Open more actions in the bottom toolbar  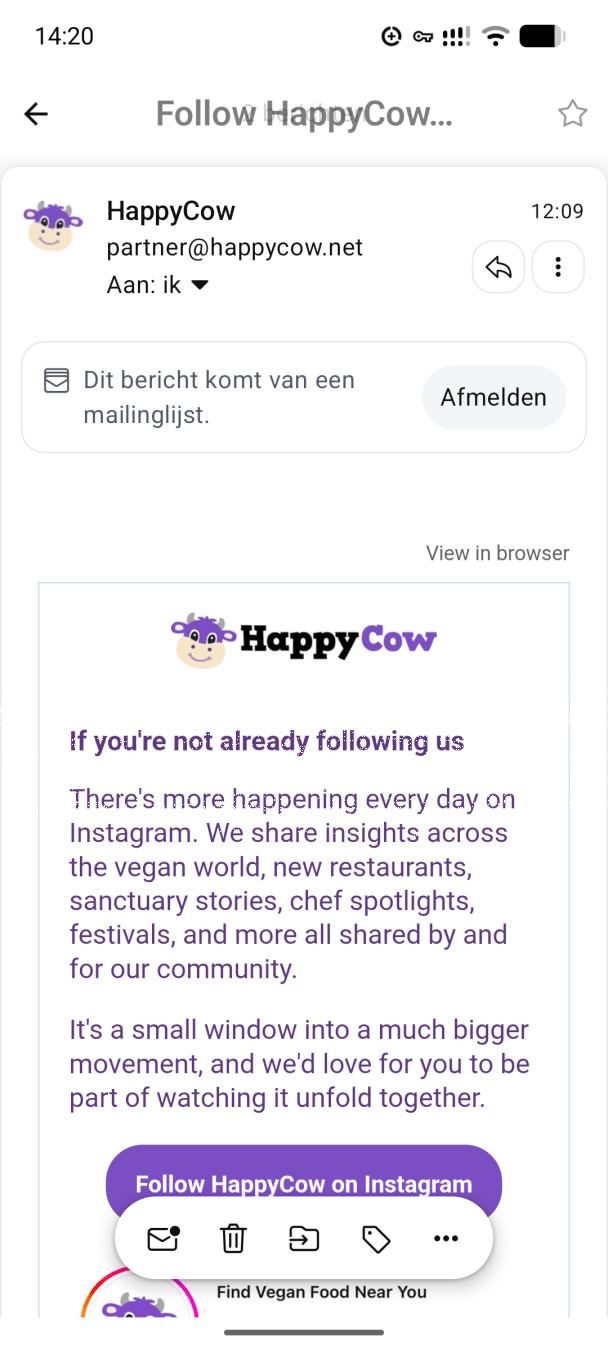(446, 1238)
